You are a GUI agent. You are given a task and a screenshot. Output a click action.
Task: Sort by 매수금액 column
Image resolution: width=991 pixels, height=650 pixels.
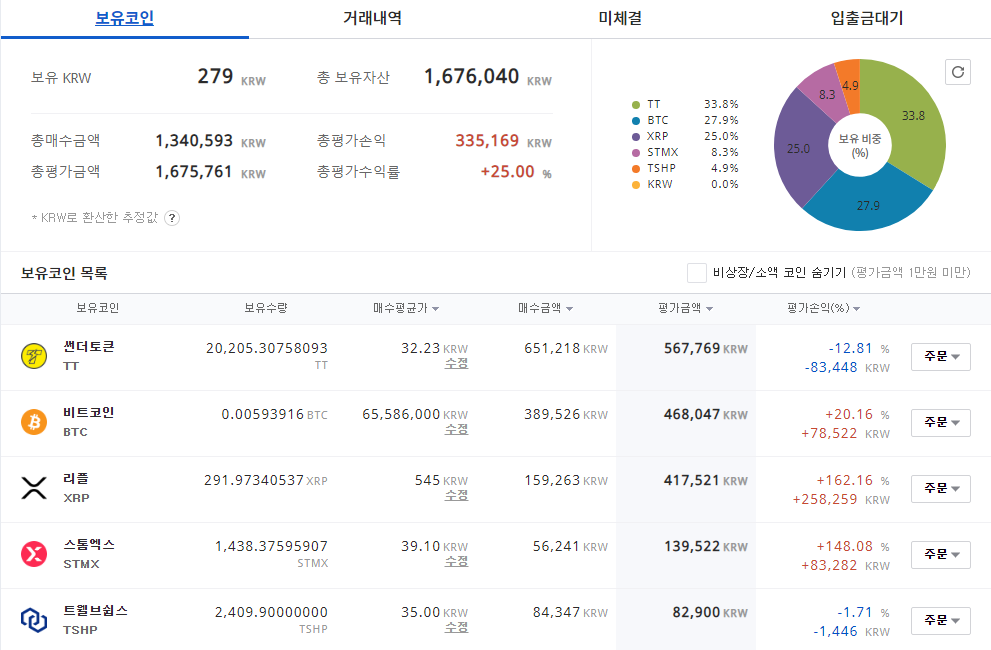[x=545, y=309]
